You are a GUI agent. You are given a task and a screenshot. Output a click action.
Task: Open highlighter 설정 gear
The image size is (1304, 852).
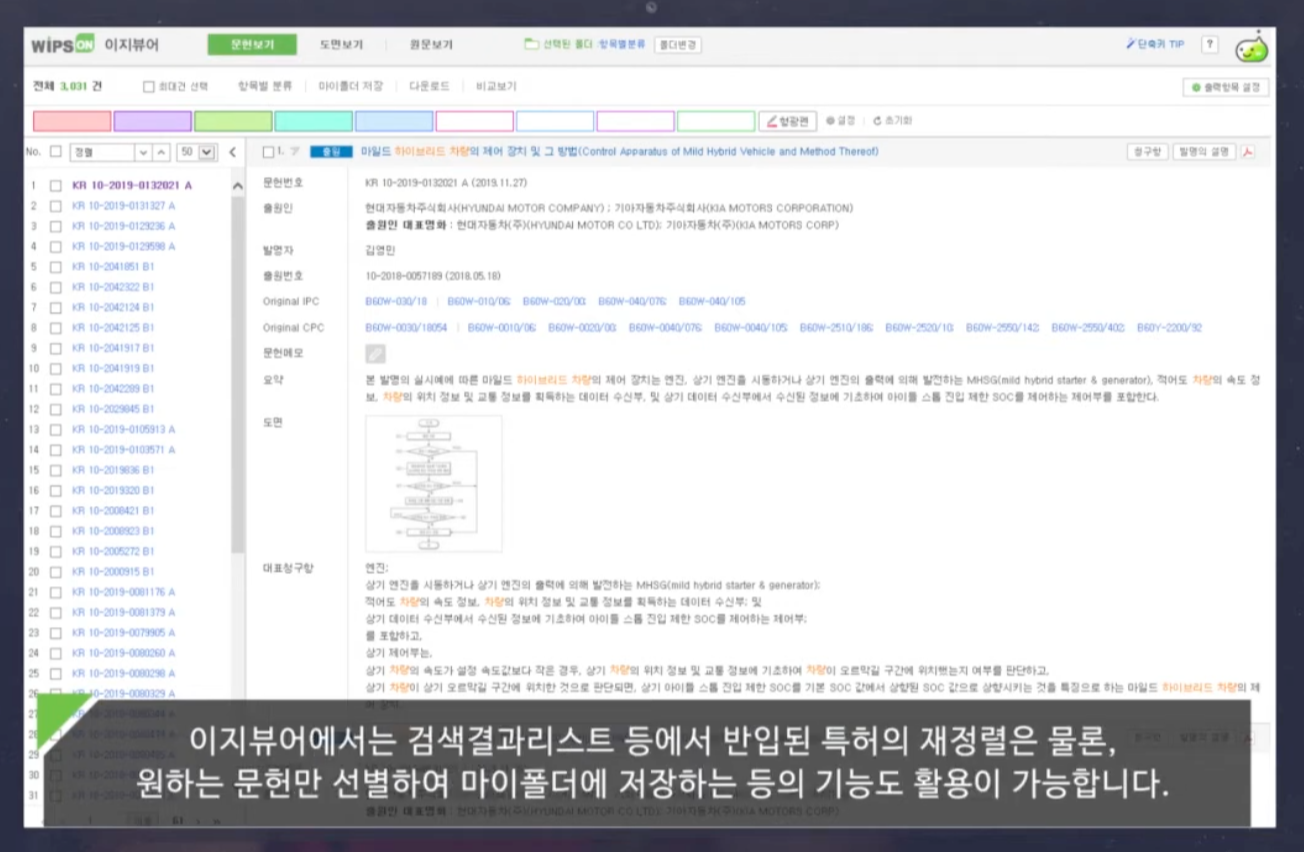(x=841, y=121)
